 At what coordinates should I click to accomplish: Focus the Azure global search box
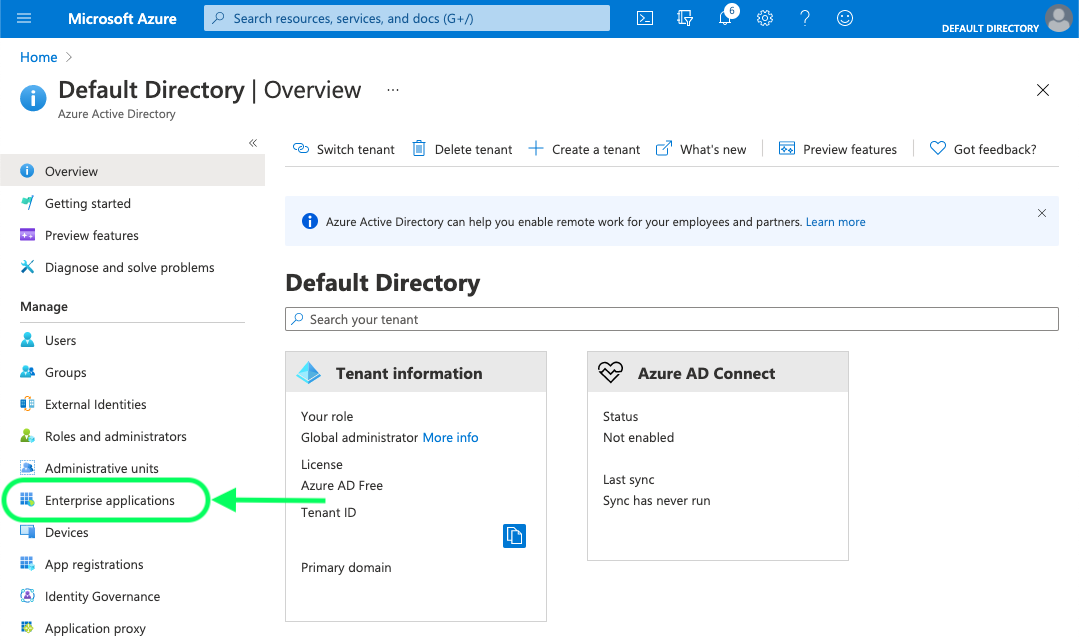(407, 19)
